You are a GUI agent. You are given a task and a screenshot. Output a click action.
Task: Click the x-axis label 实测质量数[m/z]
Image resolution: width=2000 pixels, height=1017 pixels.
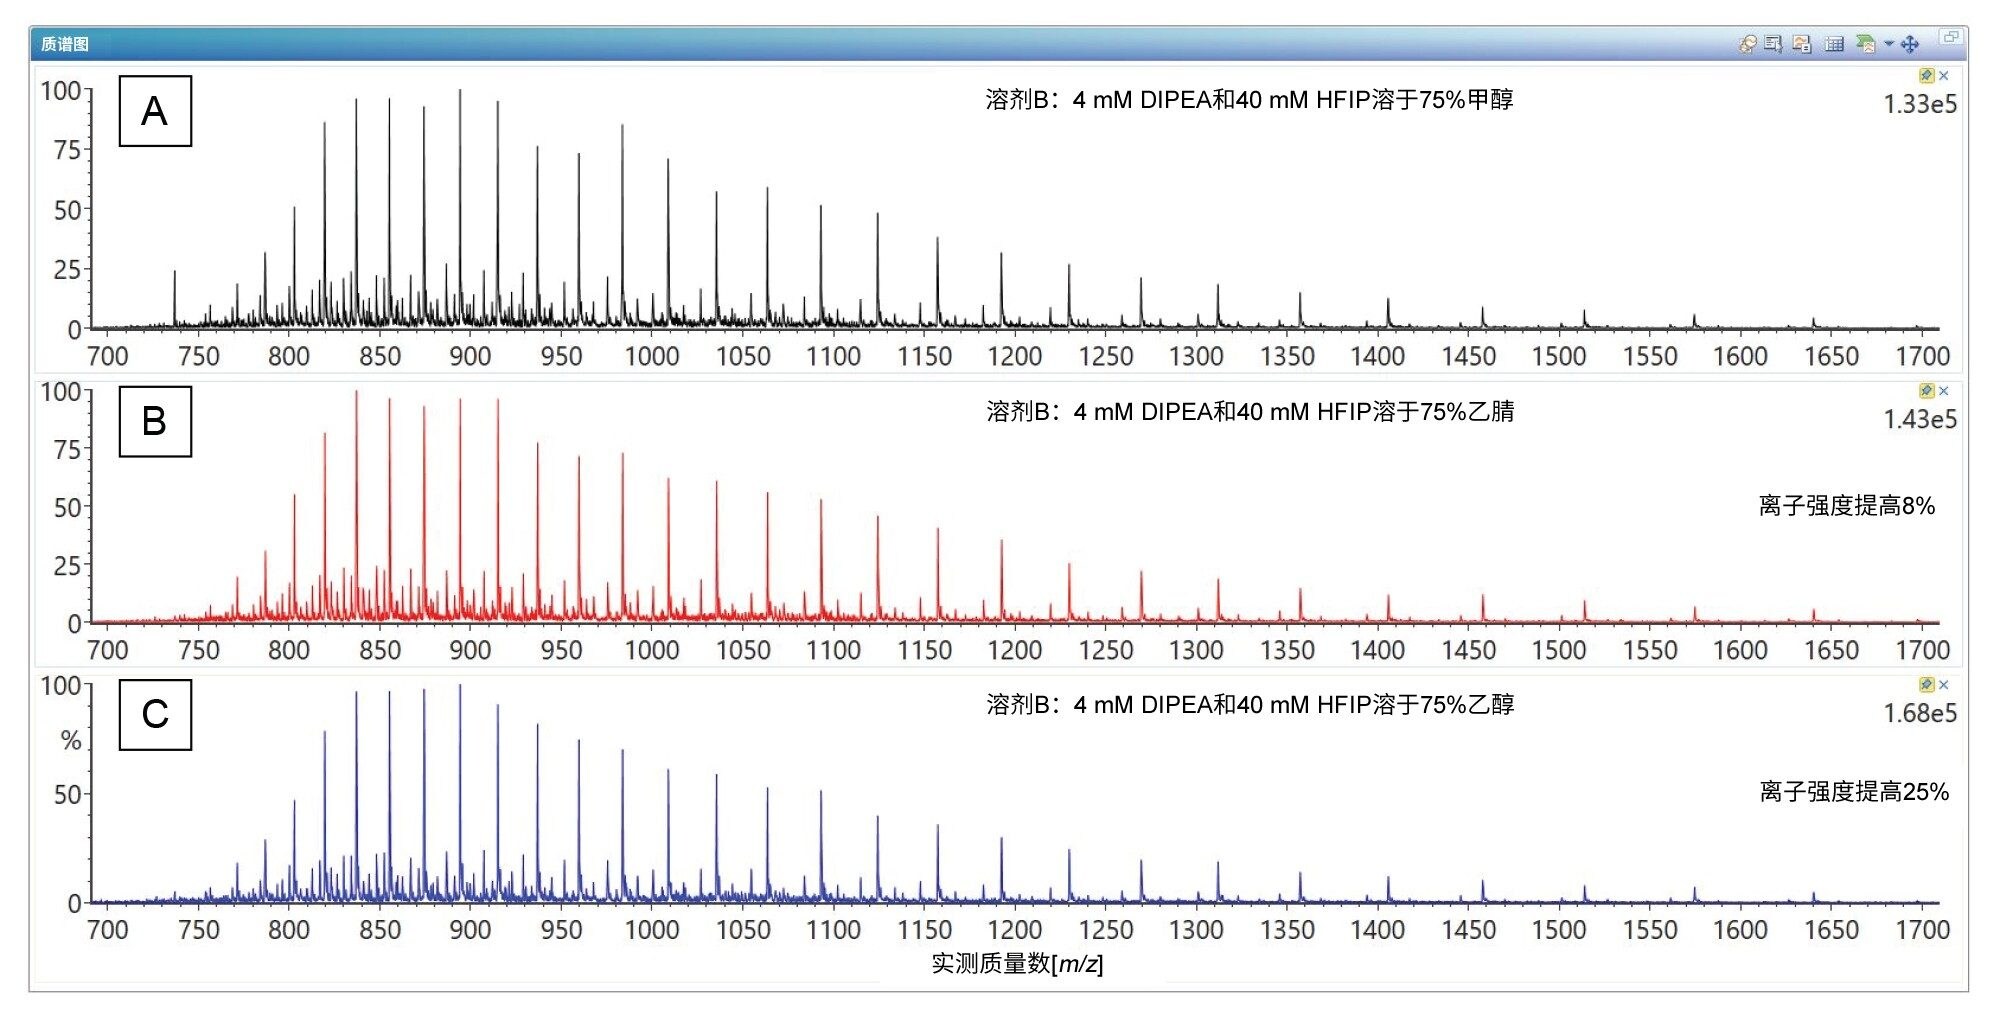coord(1017,963)
